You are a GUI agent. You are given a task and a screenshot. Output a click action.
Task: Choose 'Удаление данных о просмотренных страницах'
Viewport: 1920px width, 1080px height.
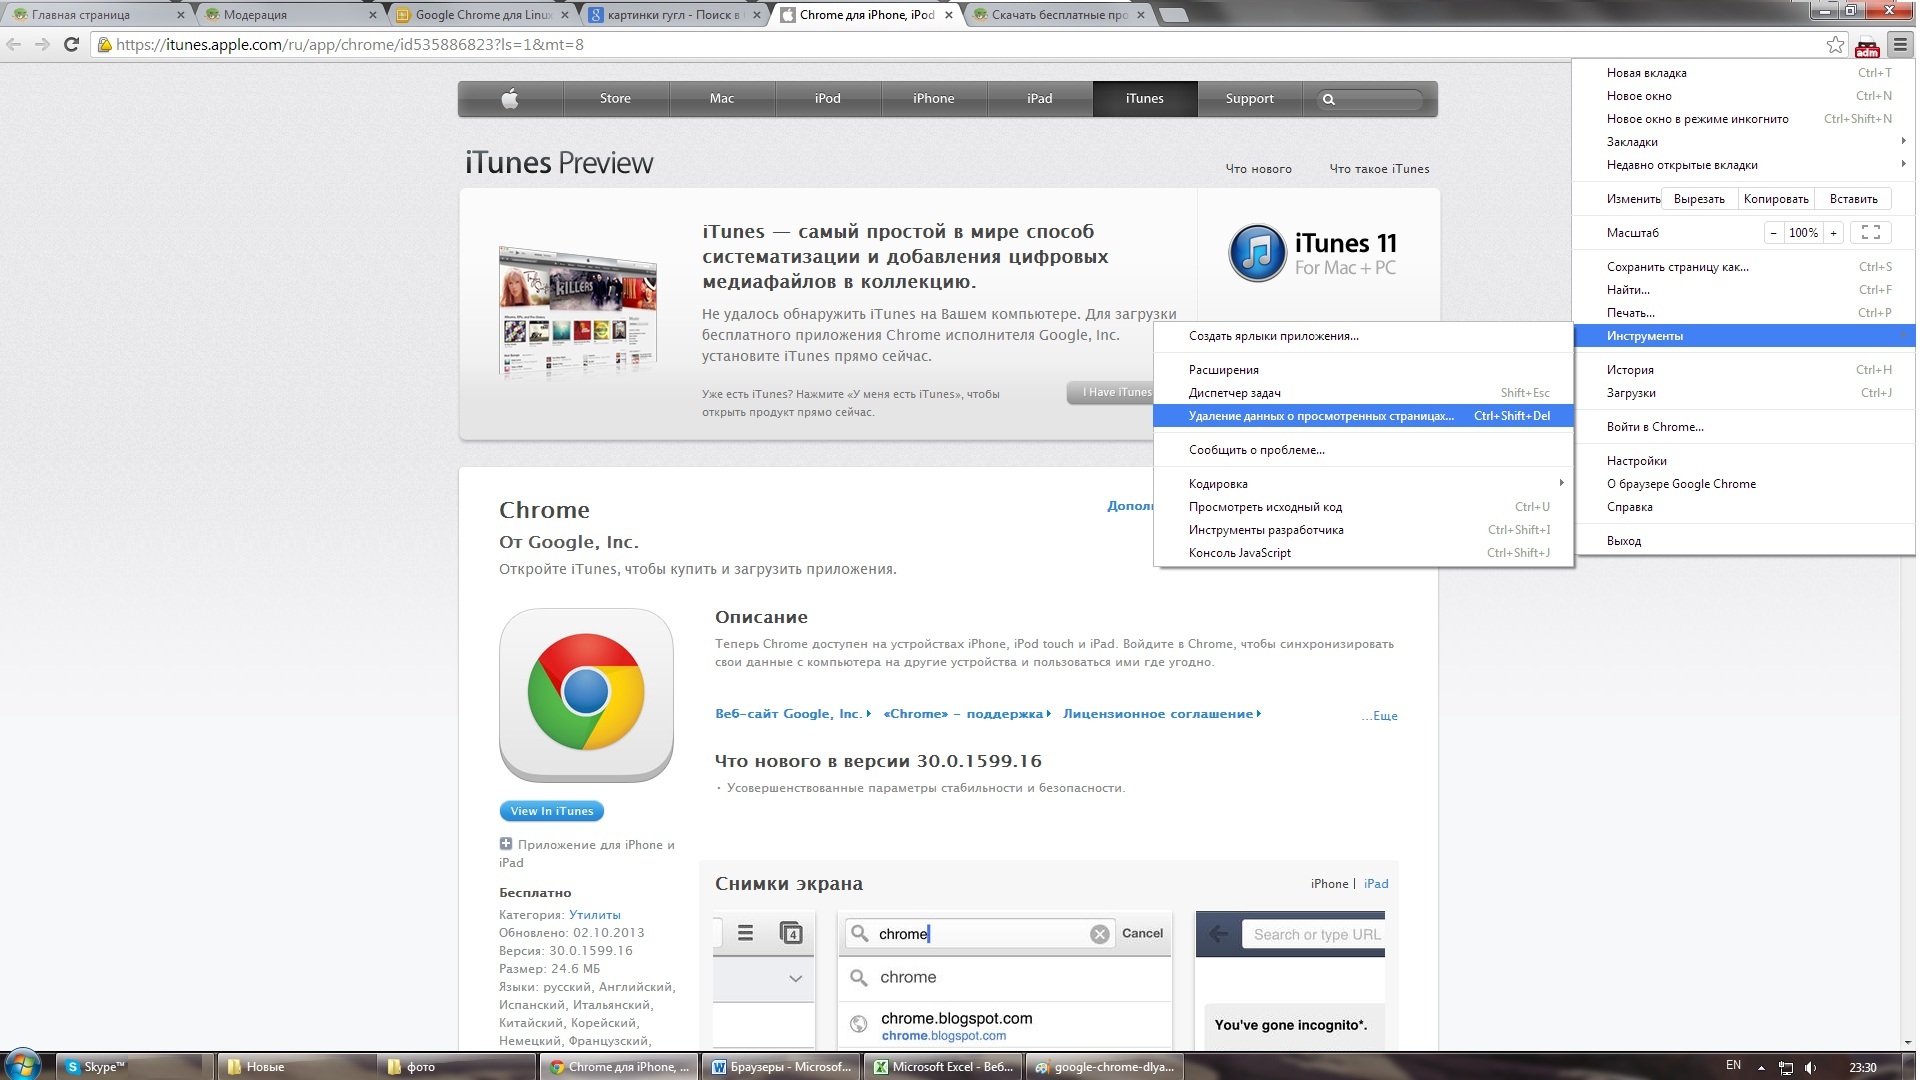tap(1364, 415)
